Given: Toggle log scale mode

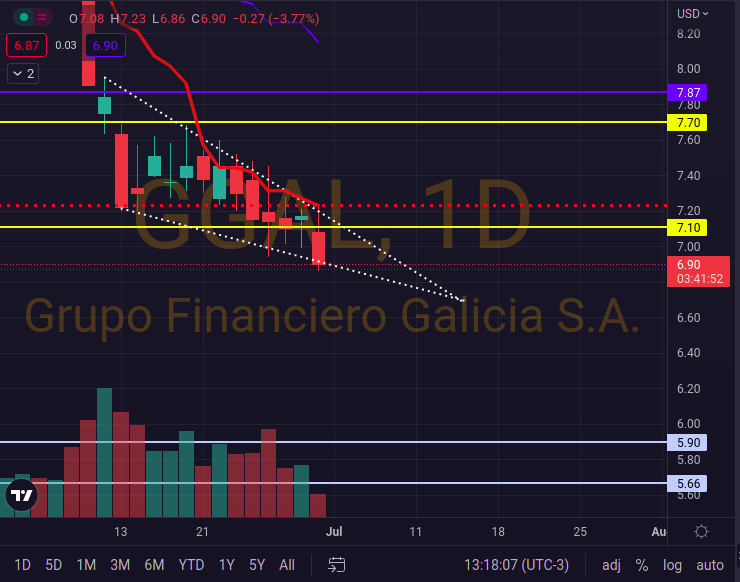Looking at the screenshot, I should pyautogui.click(x=672, y=565).
